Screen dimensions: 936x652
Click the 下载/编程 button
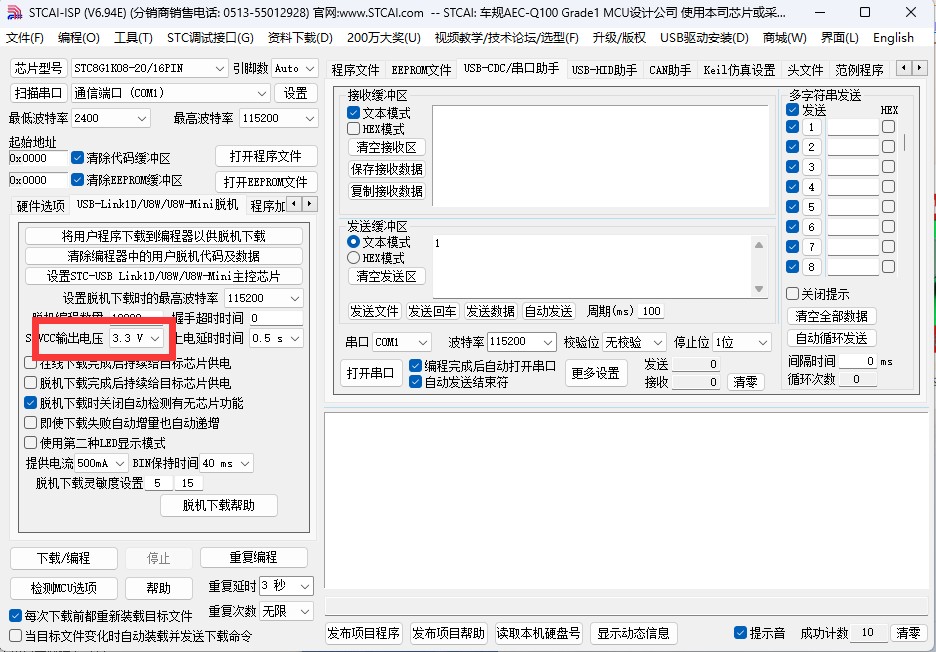tap(64, 558)
